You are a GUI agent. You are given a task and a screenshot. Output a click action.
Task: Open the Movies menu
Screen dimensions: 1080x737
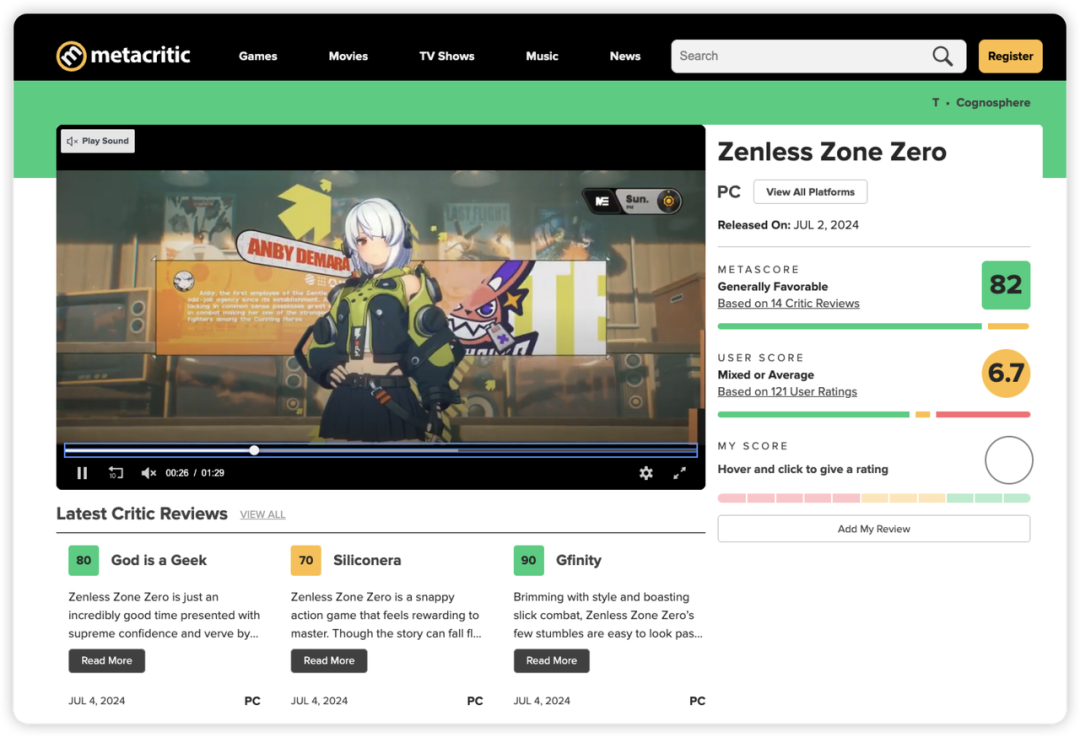click(348, 56)
